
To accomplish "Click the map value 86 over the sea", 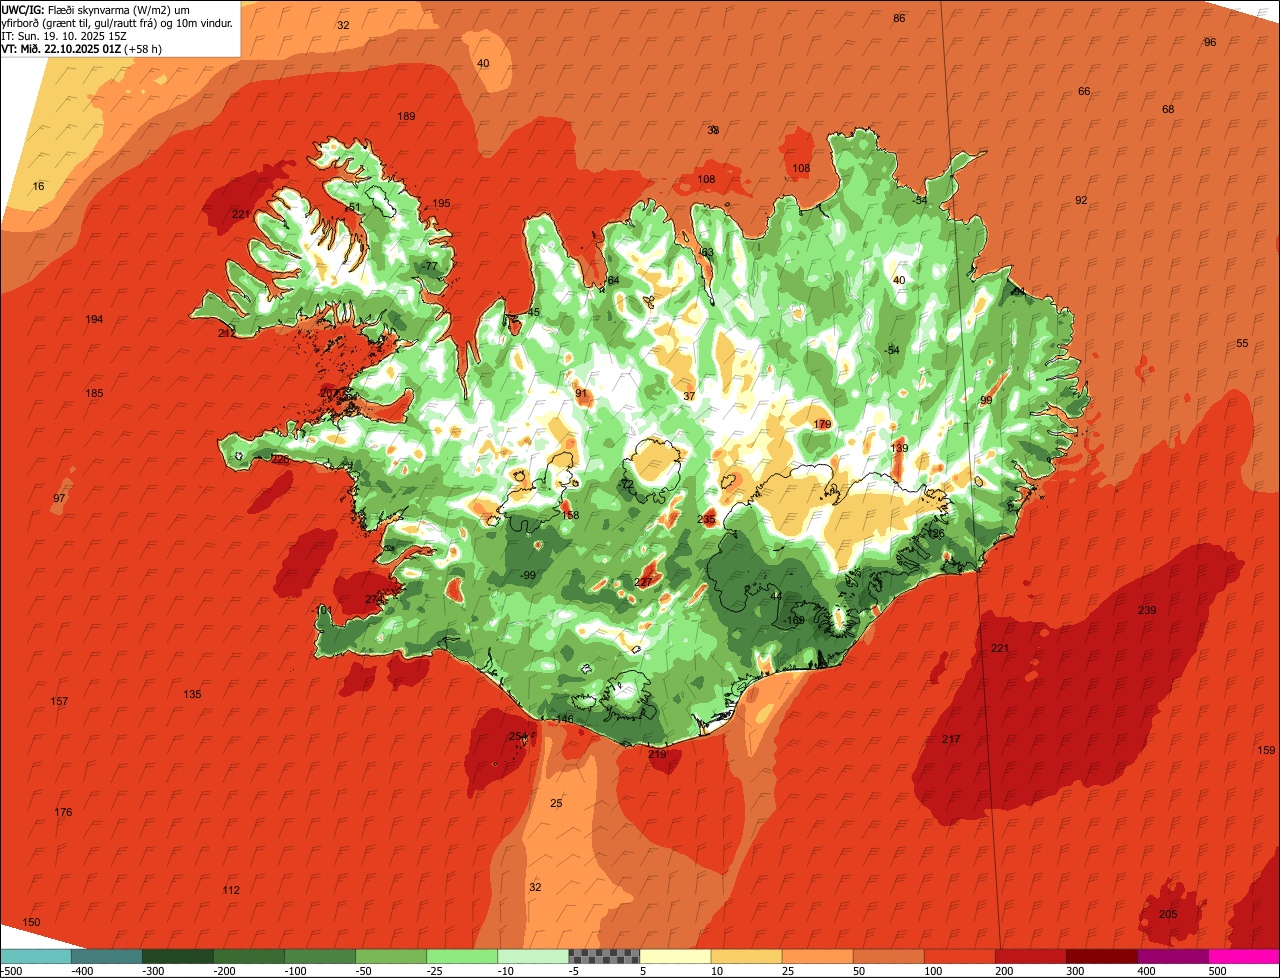I will point(899,18).
